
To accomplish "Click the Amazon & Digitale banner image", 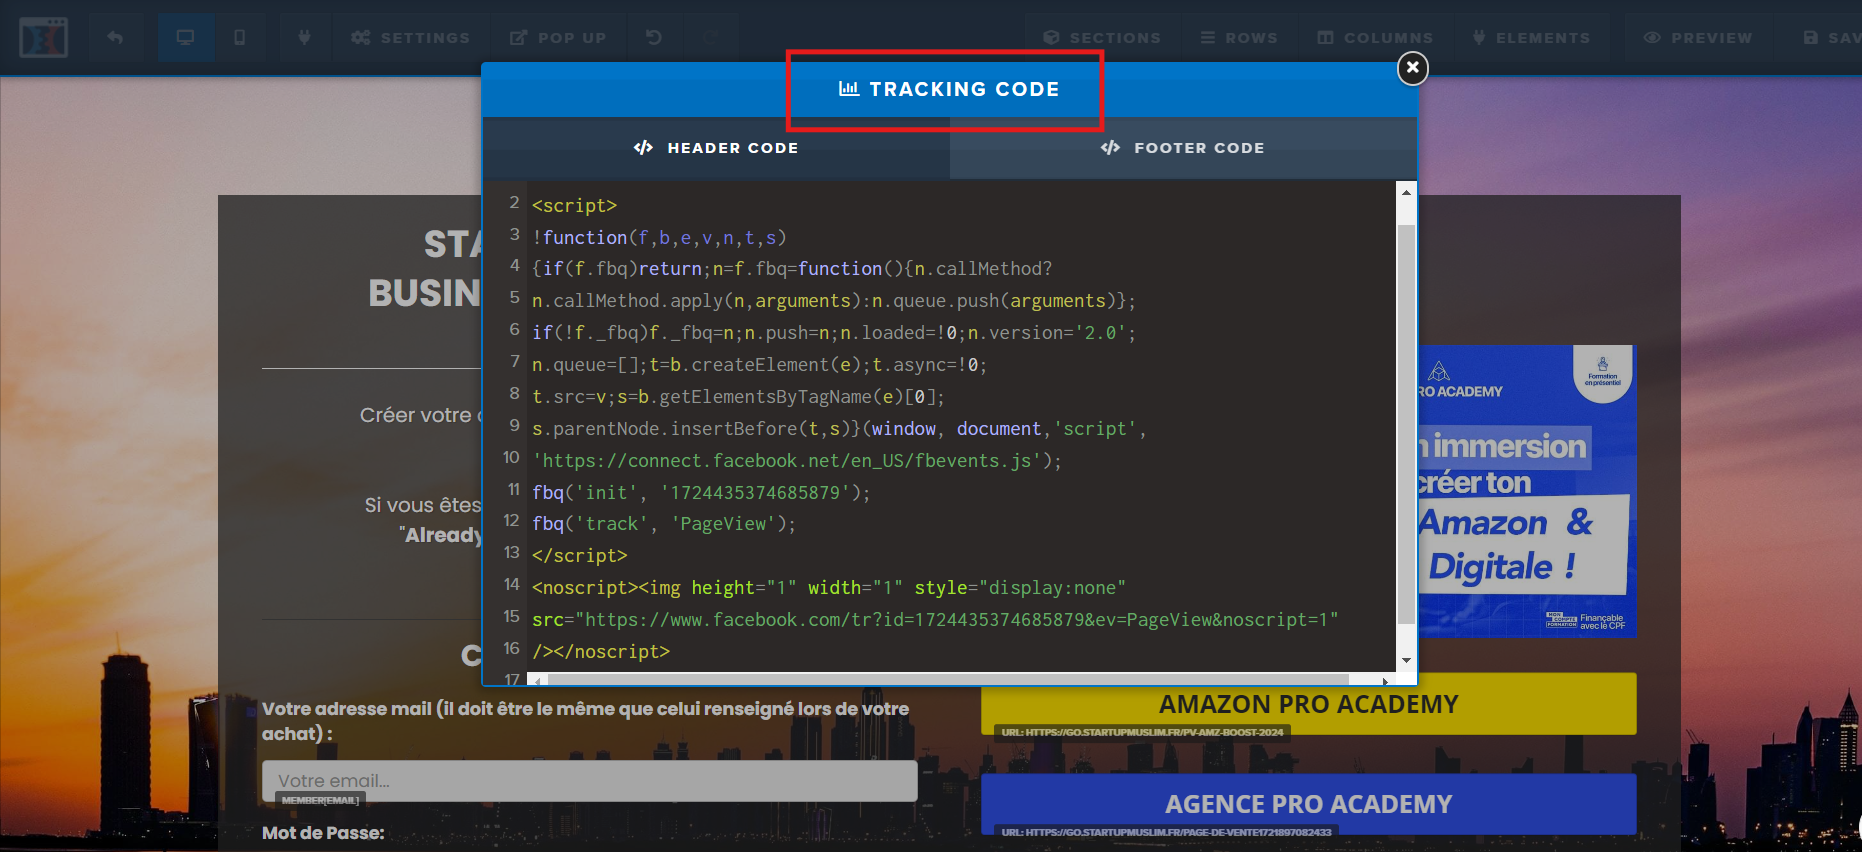I will [1527, 491].
